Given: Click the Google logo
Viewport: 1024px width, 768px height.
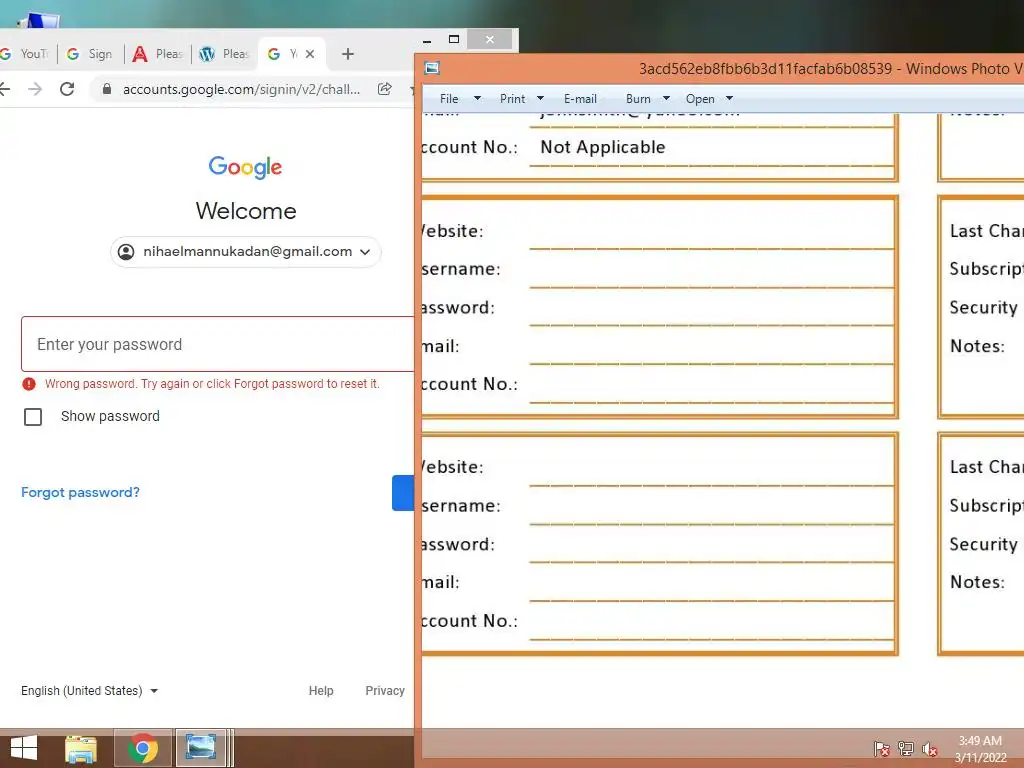Looking at the screenshot, I should [246, 167].
